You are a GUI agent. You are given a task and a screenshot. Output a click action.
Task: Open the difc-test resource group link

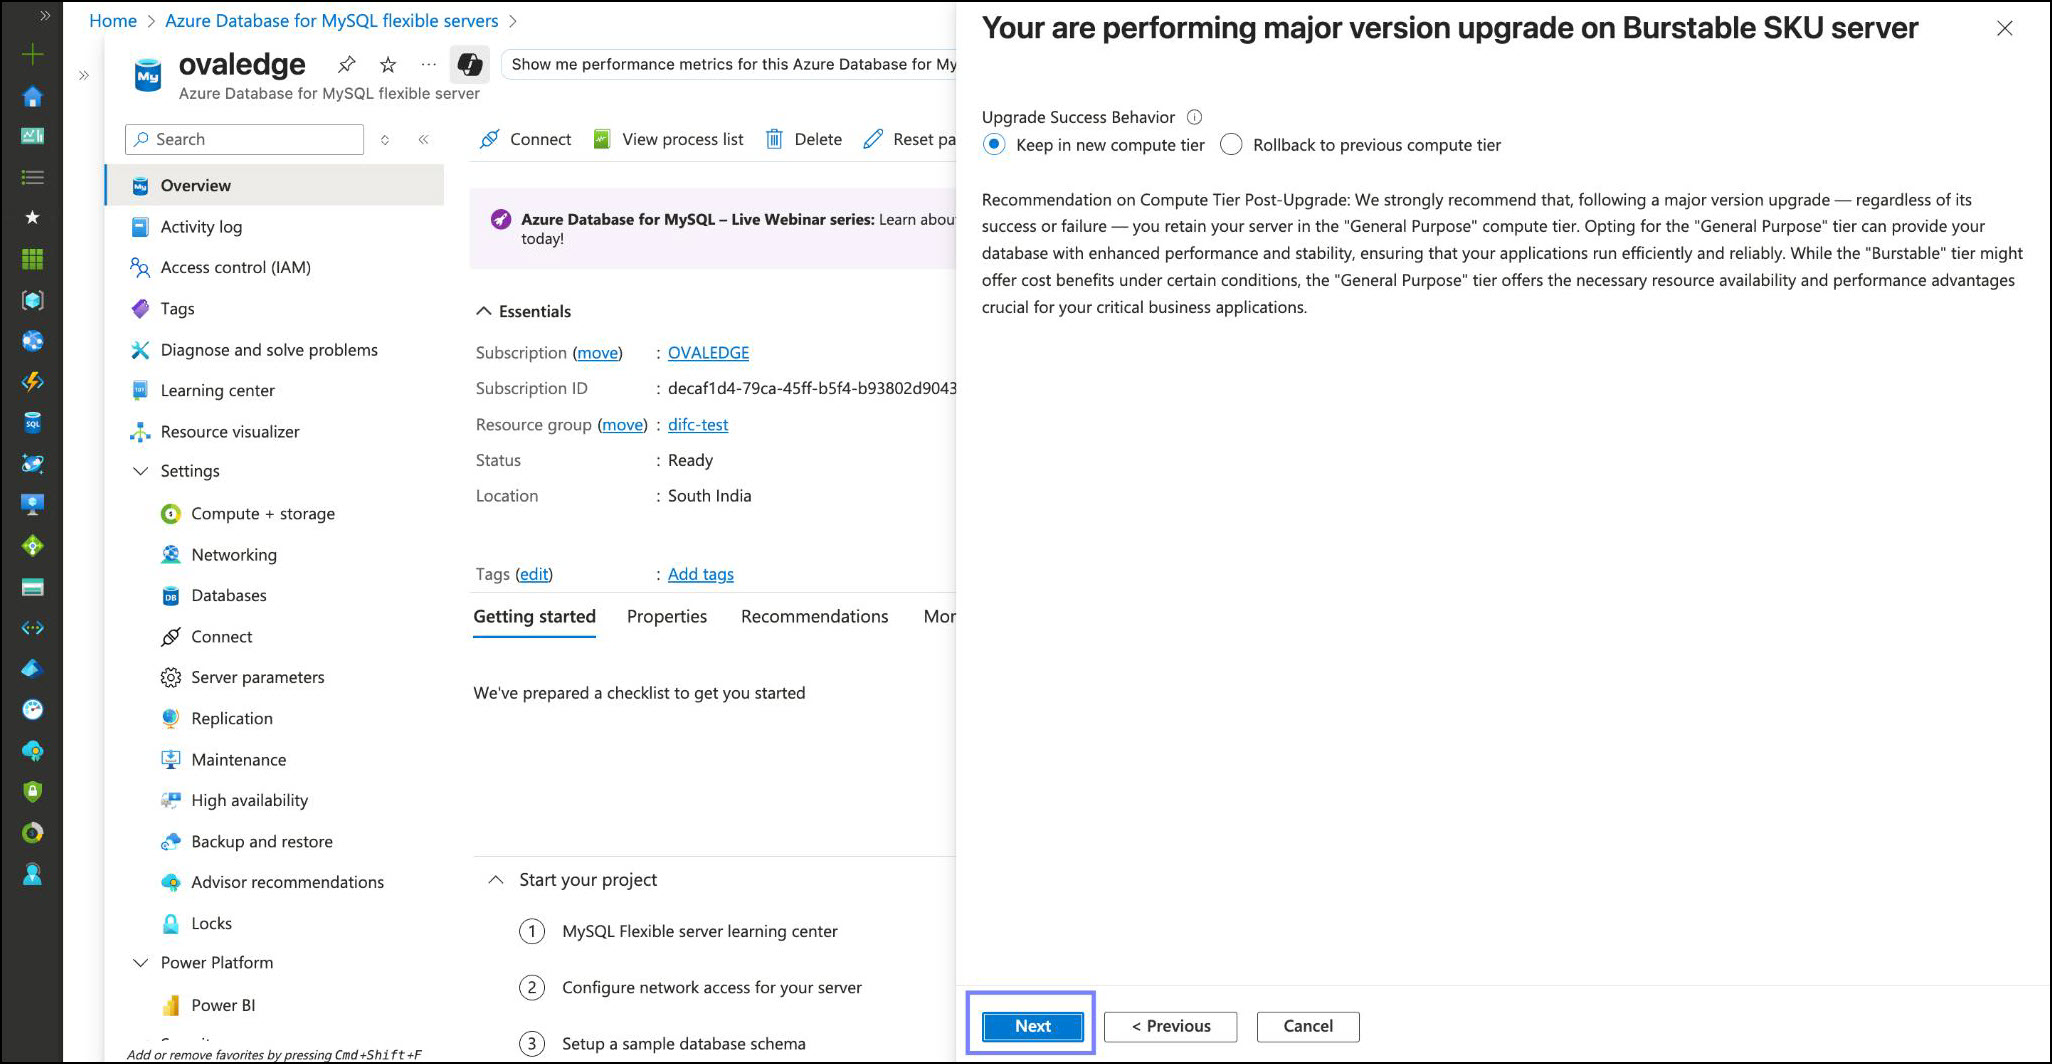[x=698, y=425]
